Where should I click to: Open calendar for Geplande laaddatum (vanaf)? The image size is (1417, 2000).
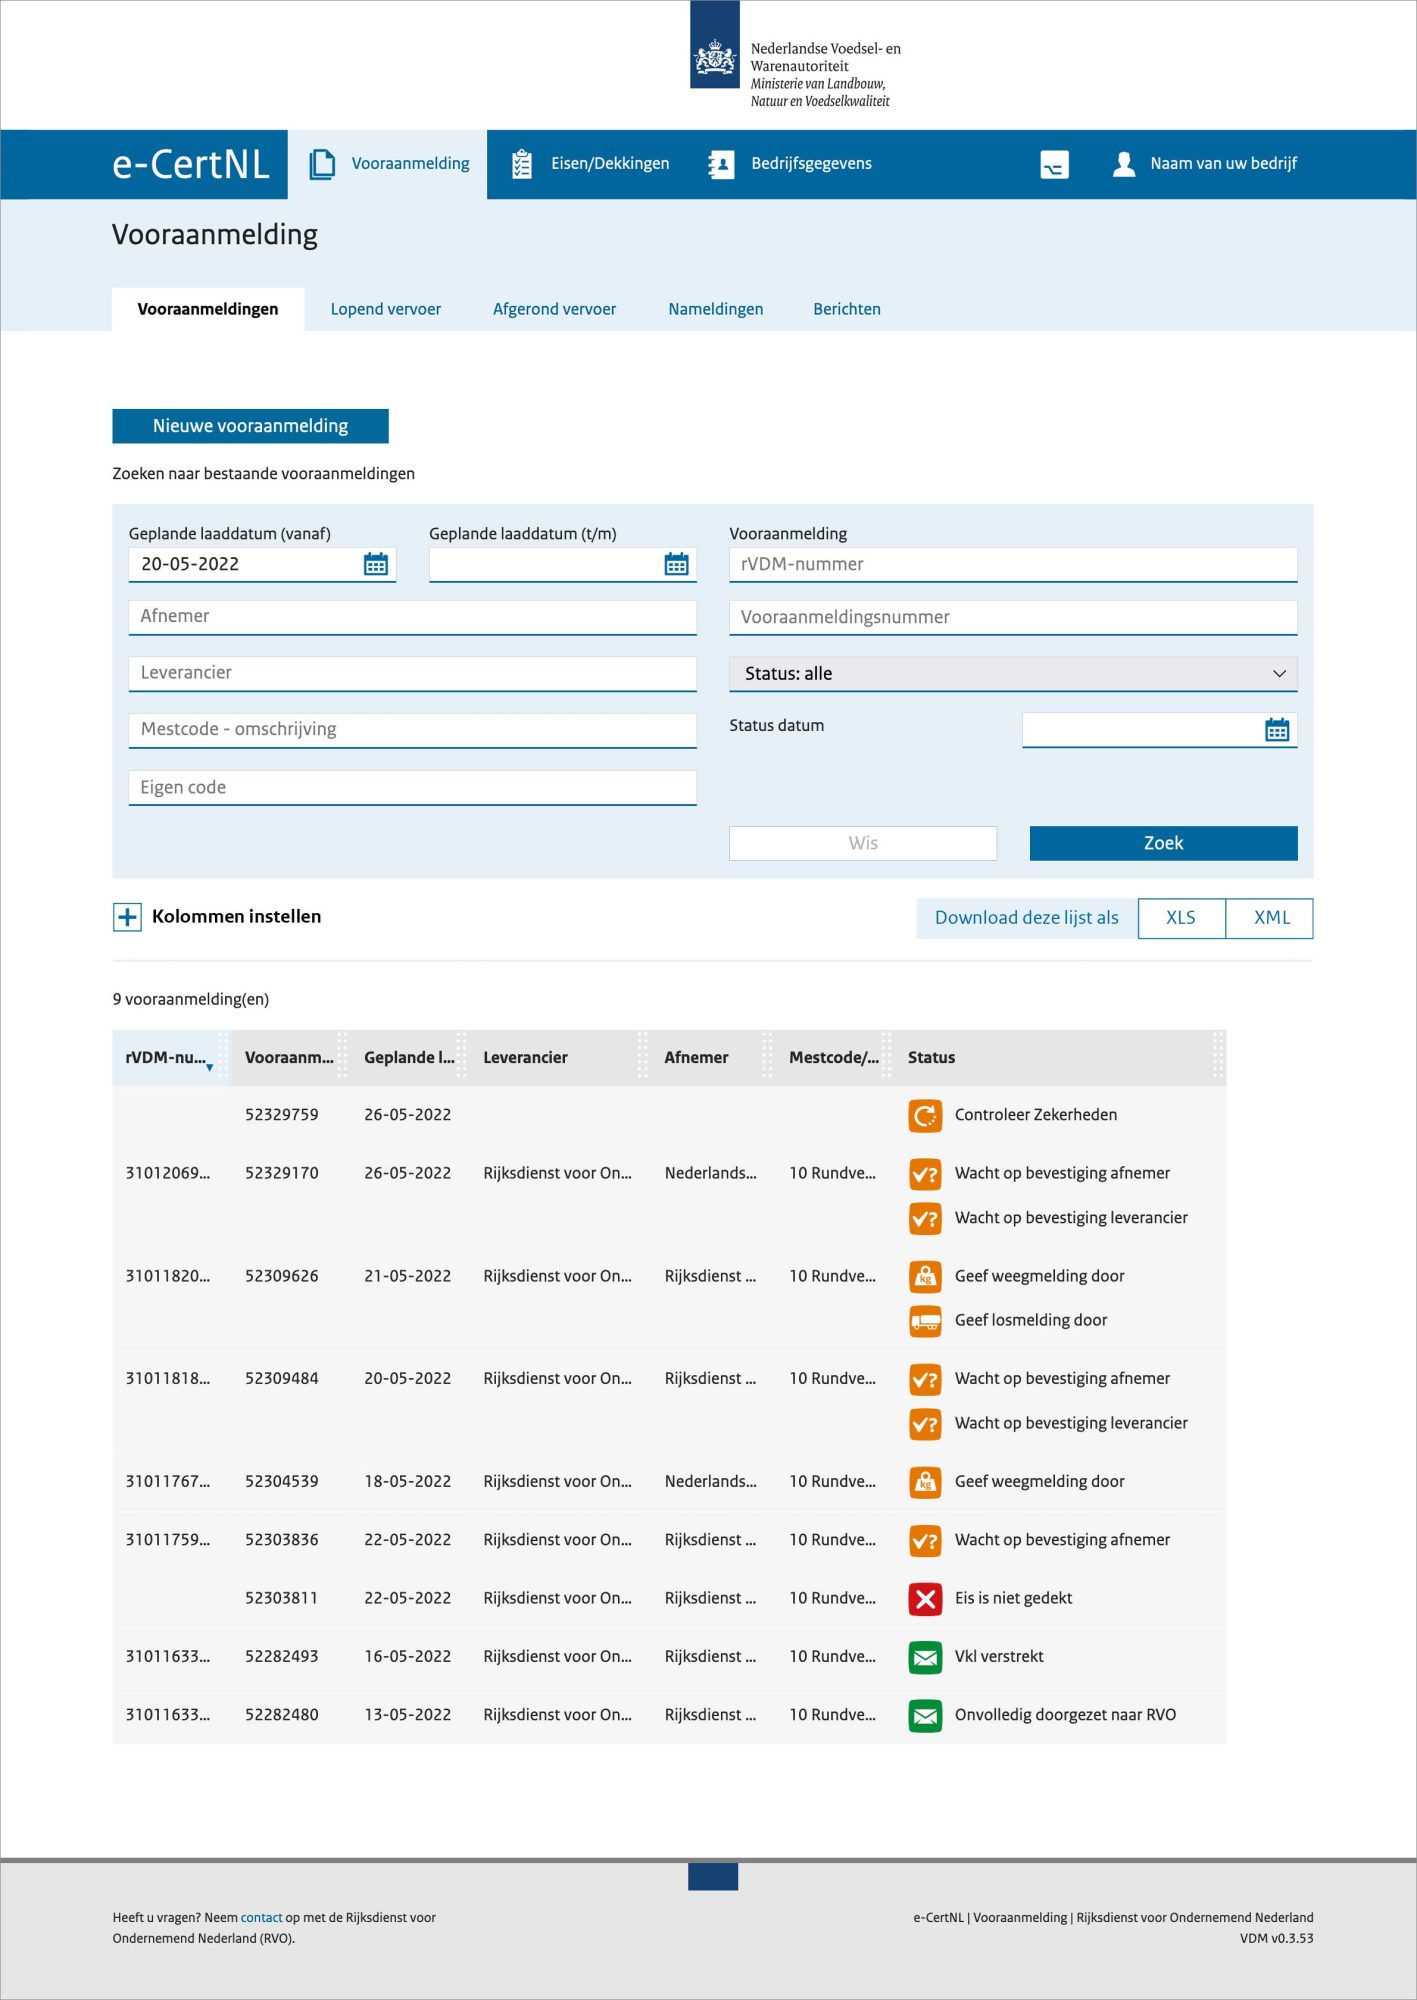point(376,564)
